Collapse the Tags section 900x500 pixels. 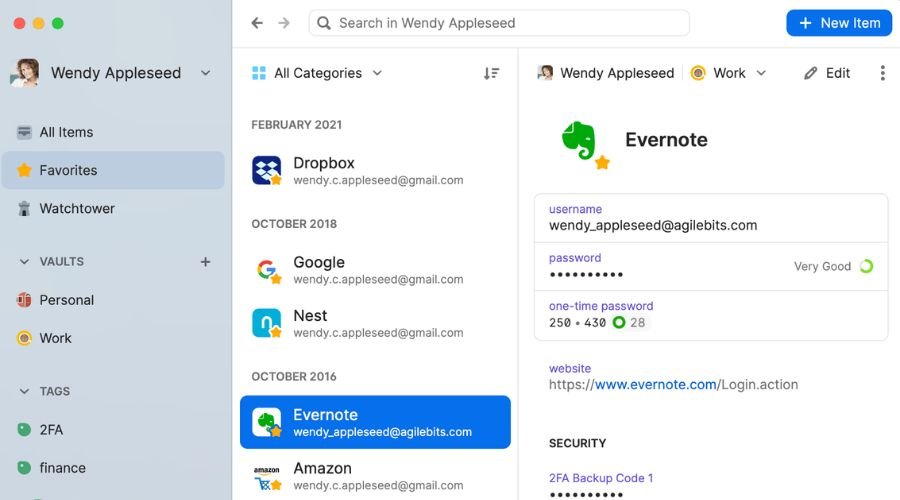coord(24,392)
